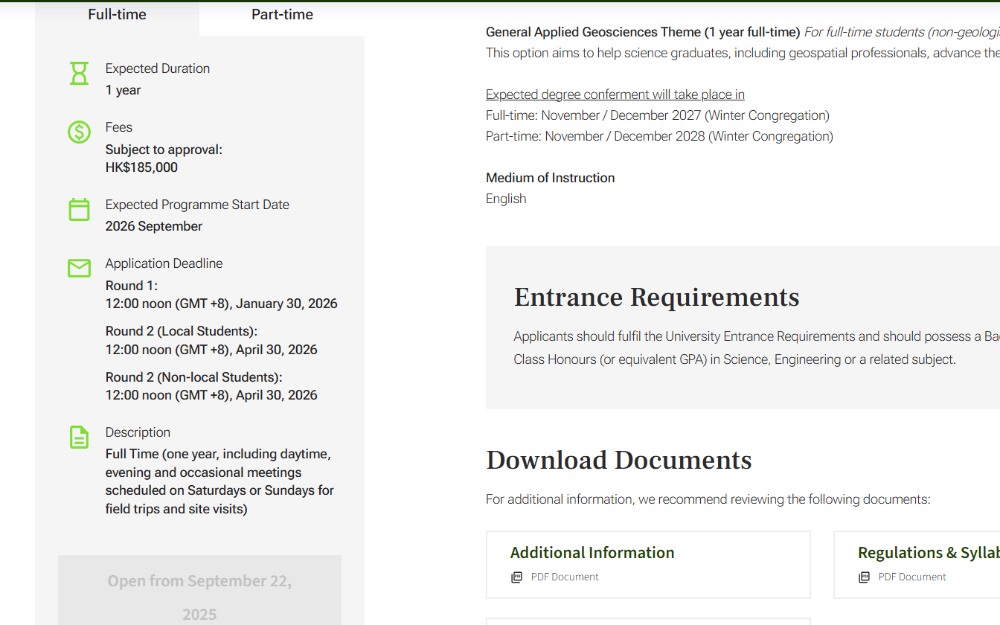Click the envelope Application Deadline icon

pos(79,268)
